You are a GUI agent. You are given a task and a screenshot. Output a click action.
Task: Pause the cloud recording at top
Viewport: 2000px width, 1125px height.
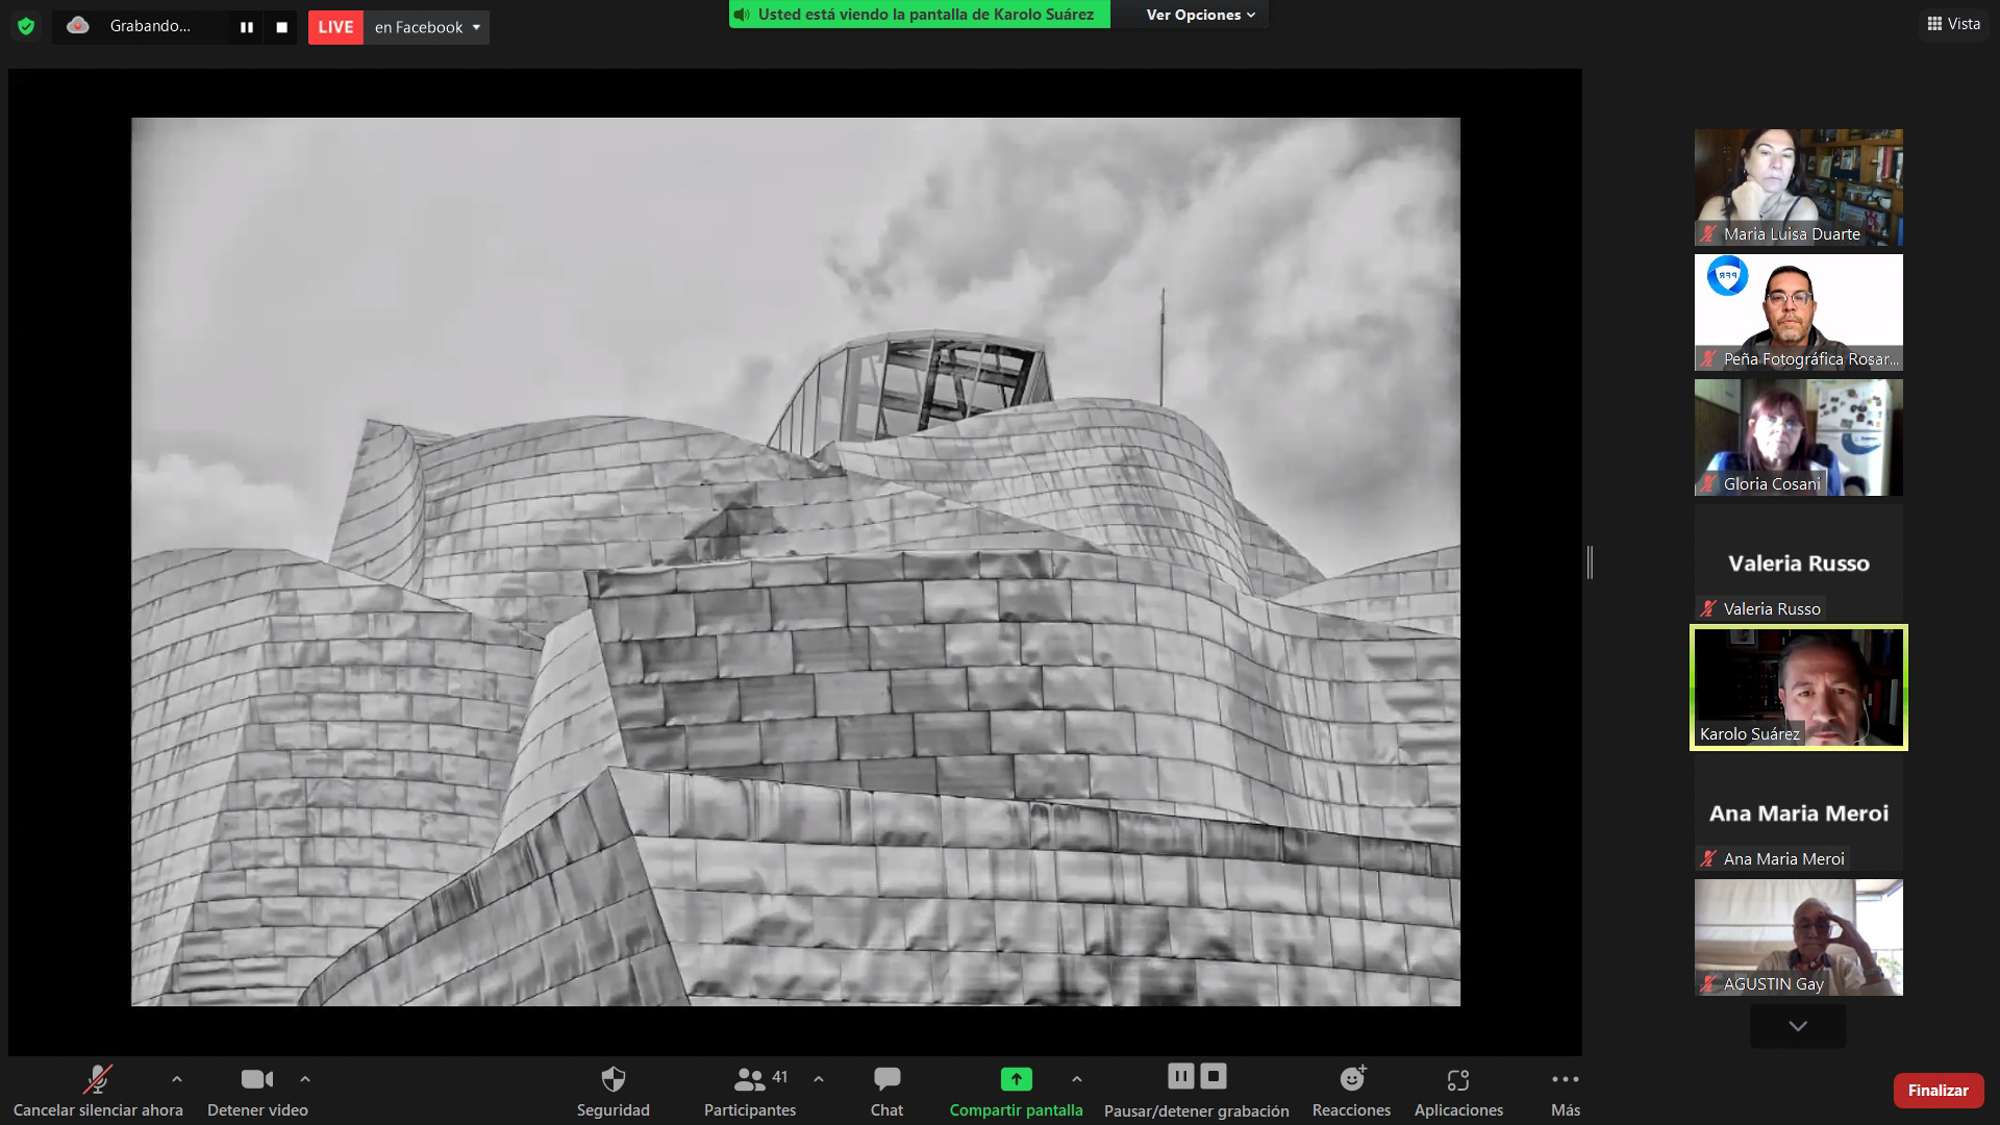[246, 27]
